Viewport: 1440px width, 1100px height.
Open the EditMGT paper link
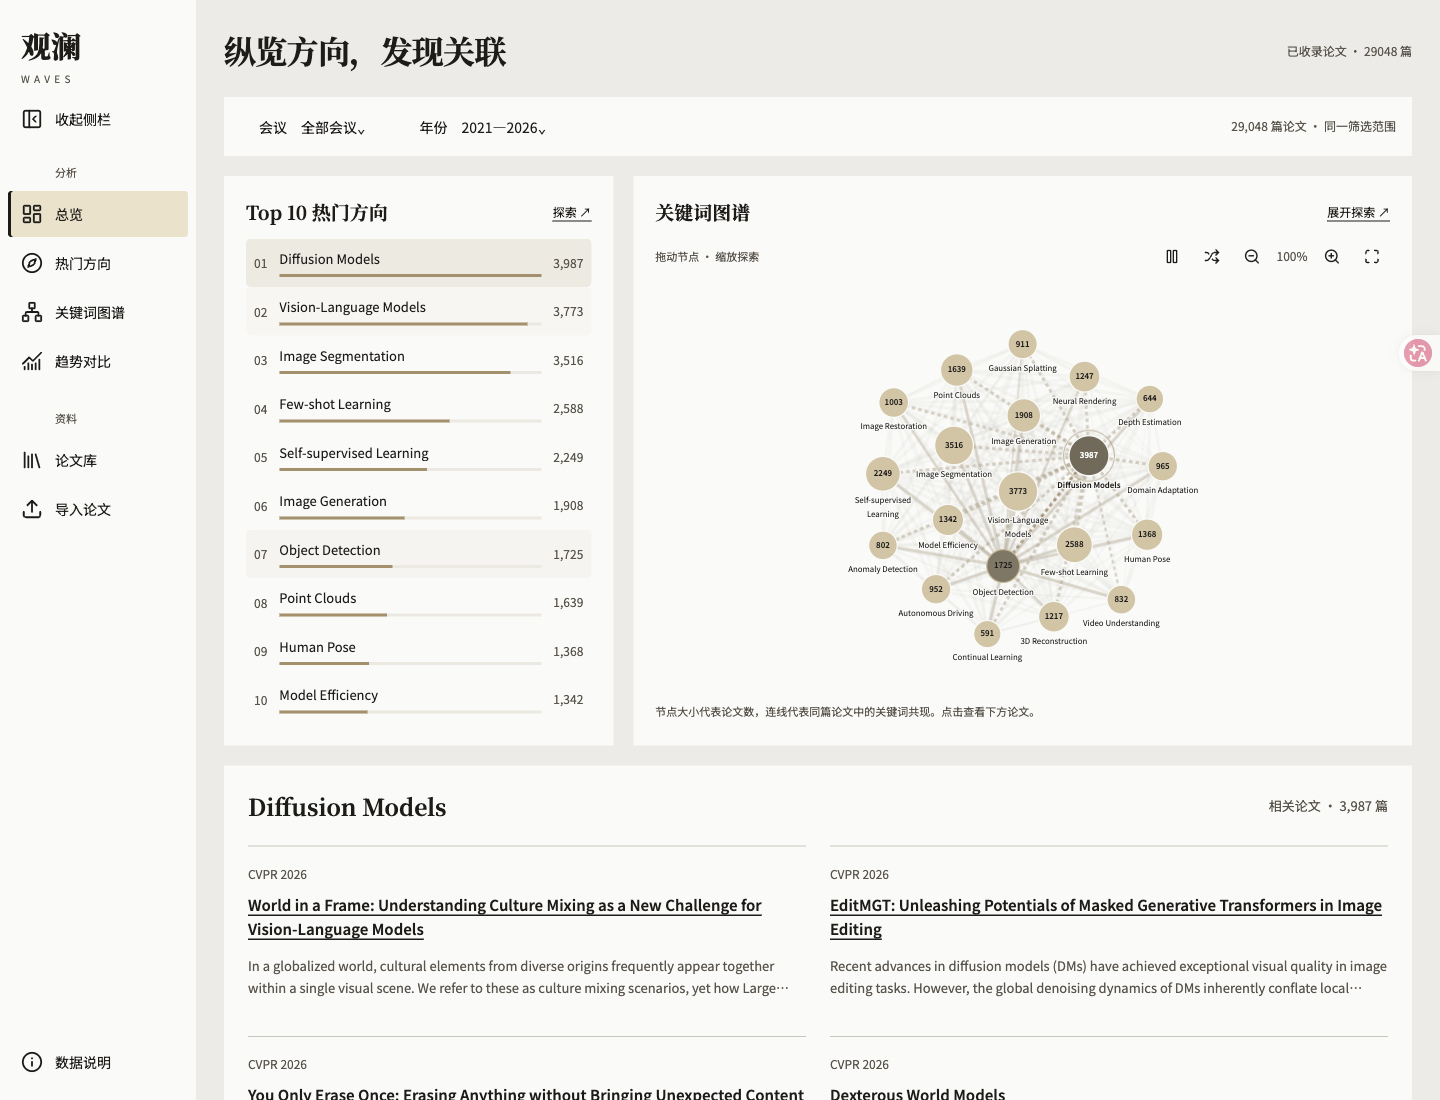click(1106, 917)
